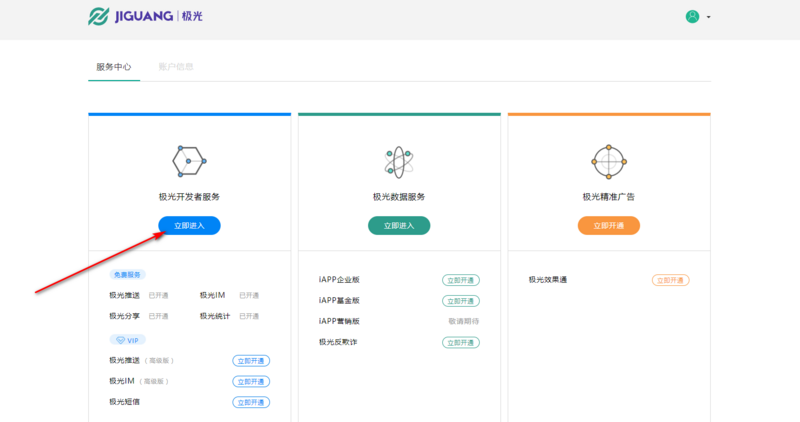The width and height of the screenshot is (800, 422).
Task: Click the free-tier 极光IM entry
Action: 212,295
